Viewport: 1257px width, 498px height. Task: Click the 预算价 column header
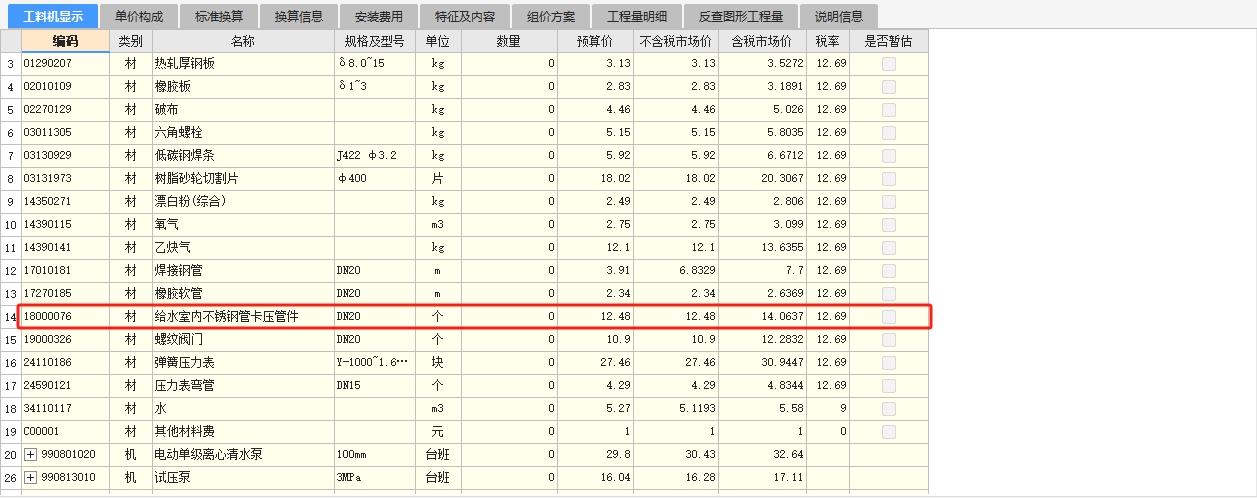point(596,41)
